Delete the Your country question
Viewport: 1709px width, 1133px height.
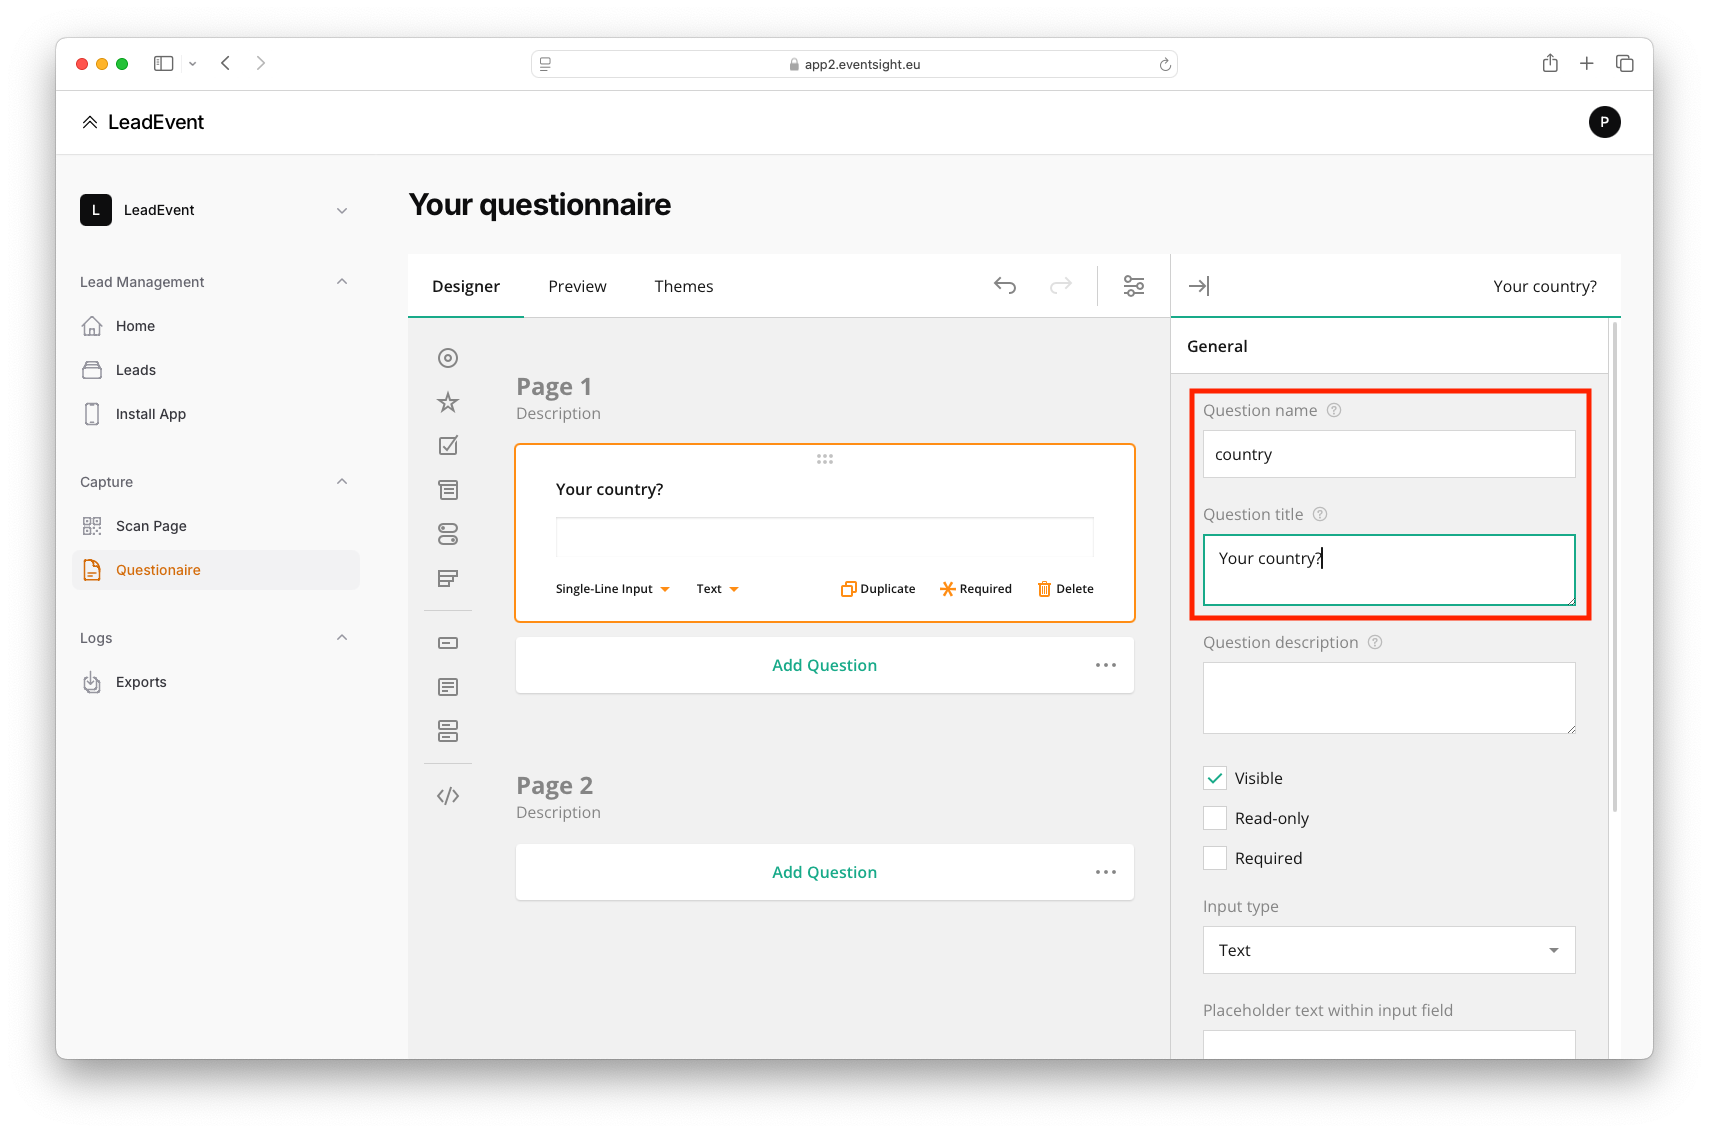1065,589
